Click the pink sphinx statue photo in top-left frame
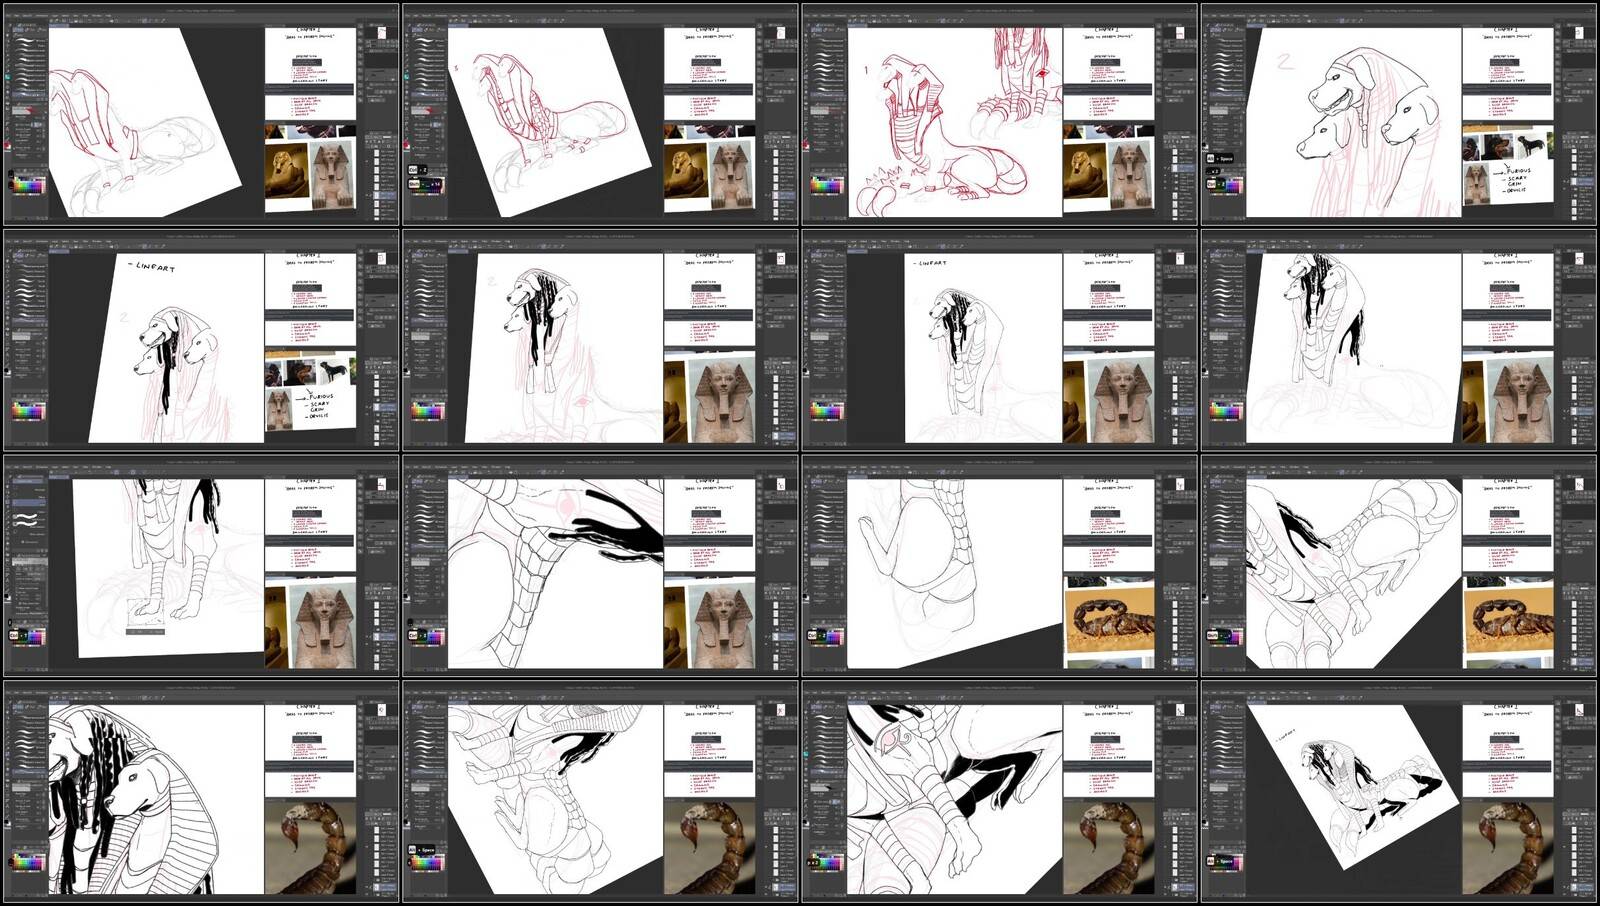1600x906 pixels. click(333, 175)
